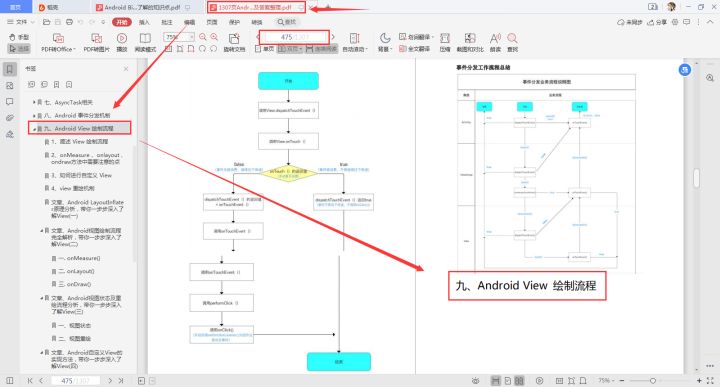Click the 朗读 read aloud icon

coord(495,43)
